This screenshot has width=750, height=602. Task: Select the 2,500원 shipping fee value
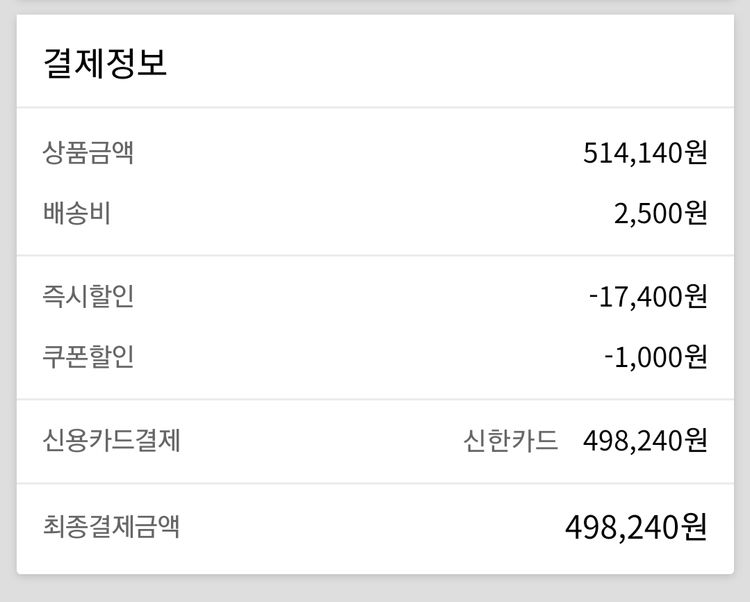pos(660,213)
